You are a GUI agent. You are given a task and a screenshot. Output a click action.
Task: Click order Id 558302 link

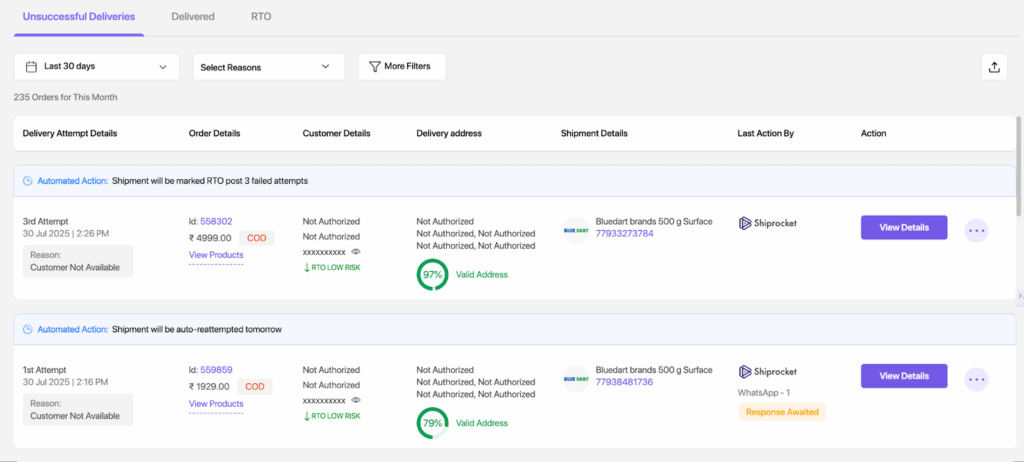(216, 222)
